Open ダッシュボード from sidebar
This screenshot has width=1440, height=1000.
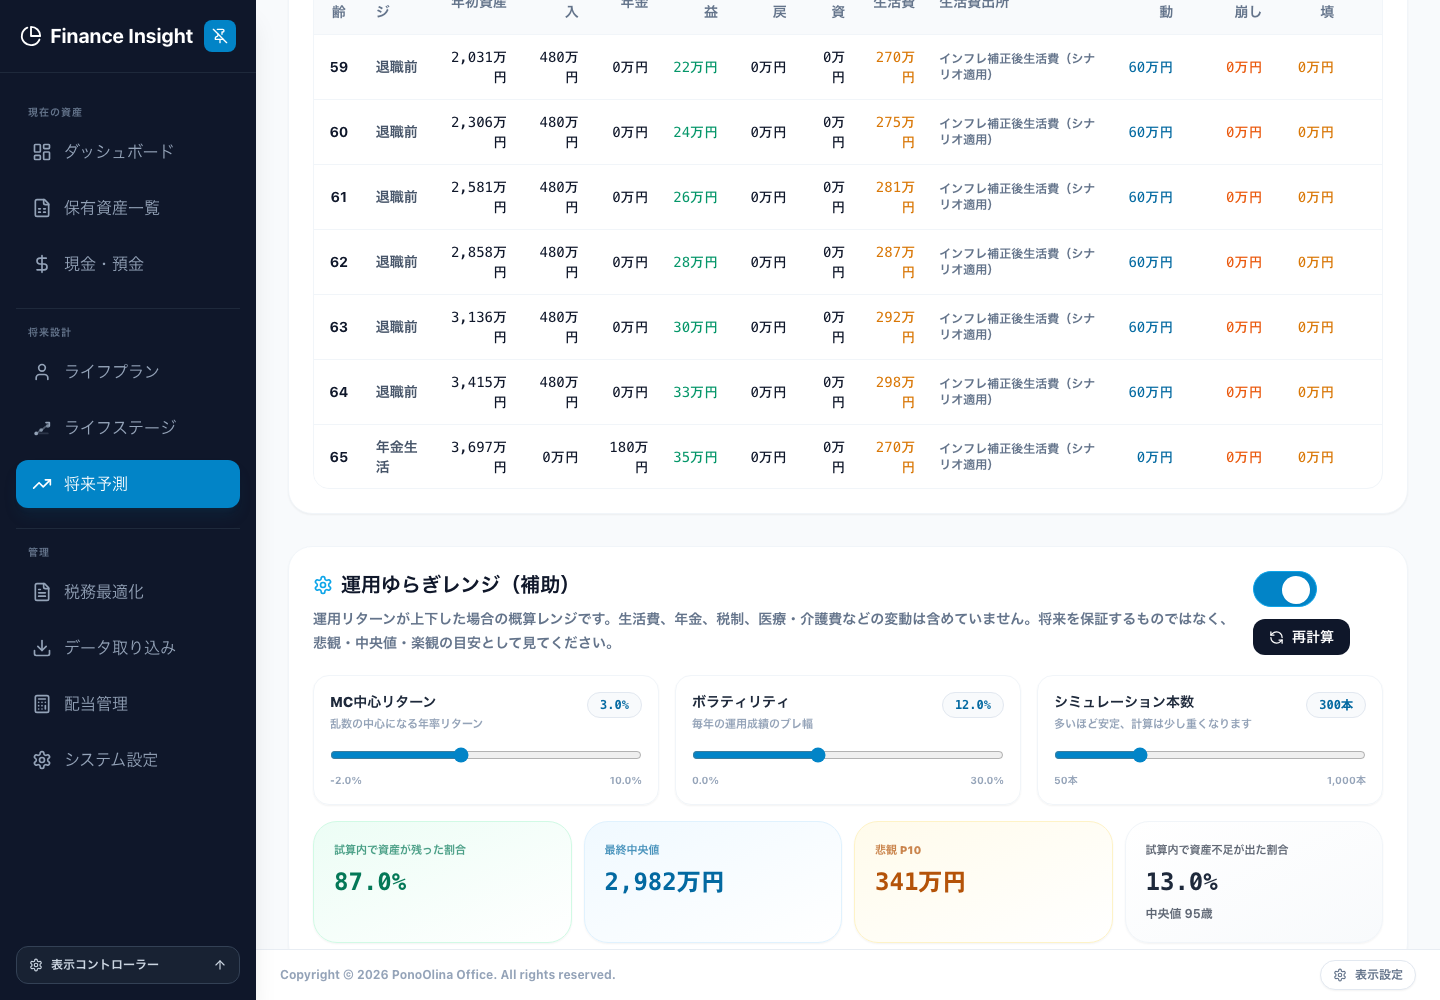tap(128, 152)
